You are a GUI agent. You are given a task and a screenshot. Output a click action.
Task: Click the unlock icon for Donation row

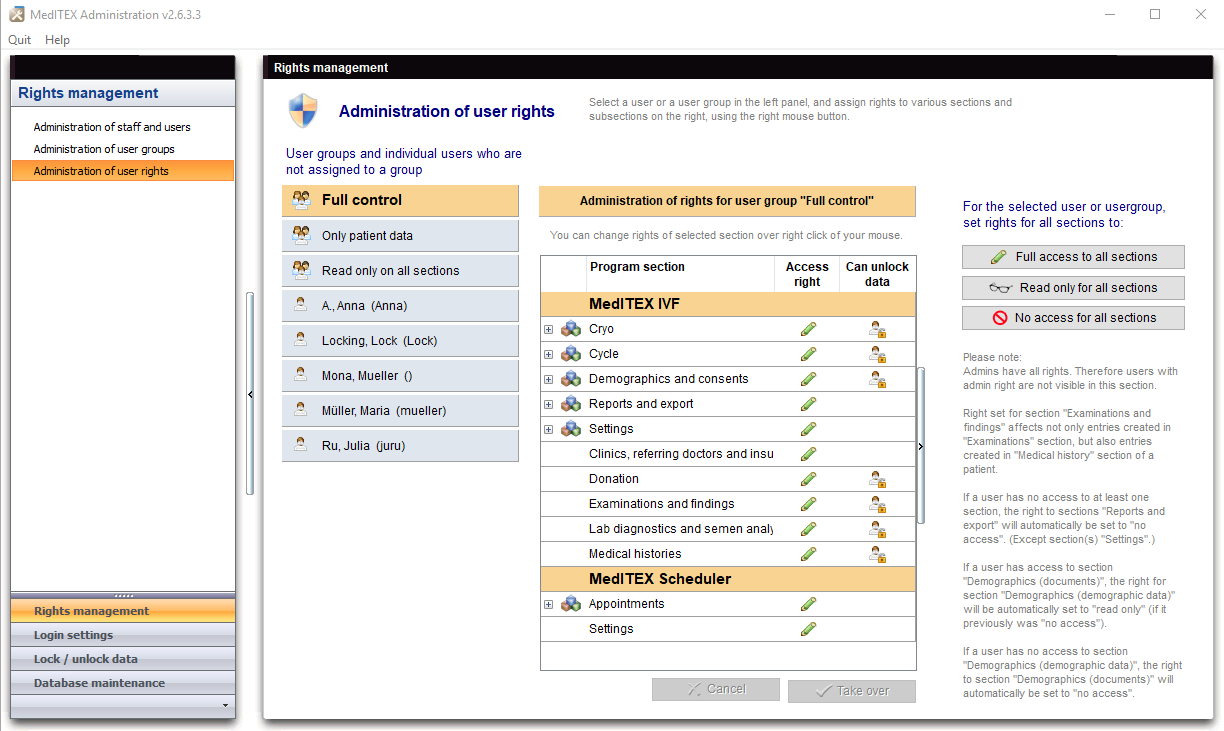pyautogui.click(x=877, y=479)
